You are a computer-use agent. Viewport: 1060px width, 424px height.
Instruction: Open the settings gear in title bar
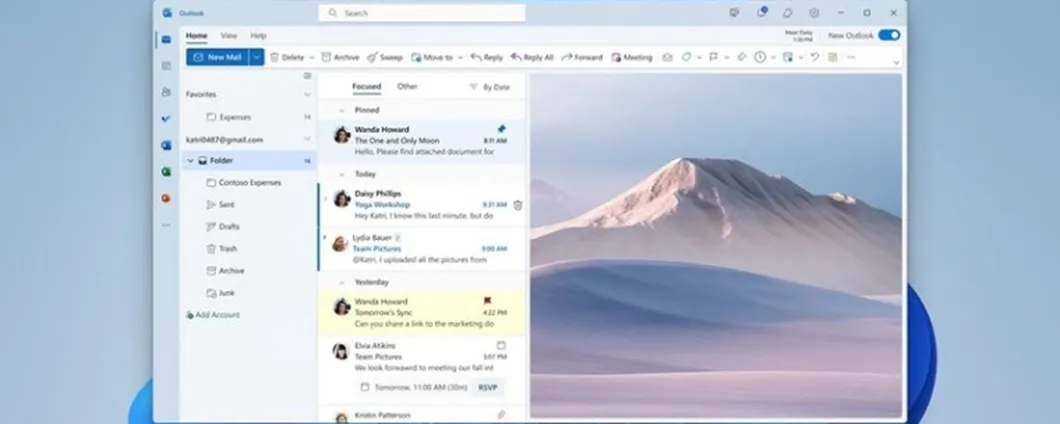click(x=814, y=13)
